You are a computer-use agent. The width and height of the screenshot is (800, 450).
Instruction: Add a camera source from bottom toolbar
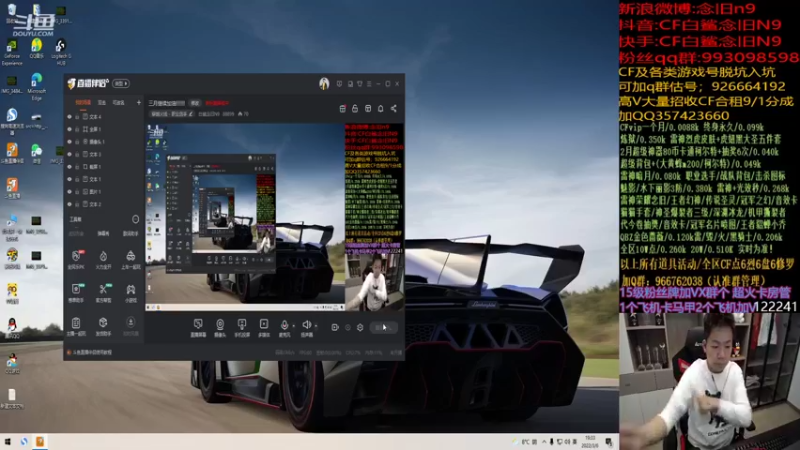[220, 328]
